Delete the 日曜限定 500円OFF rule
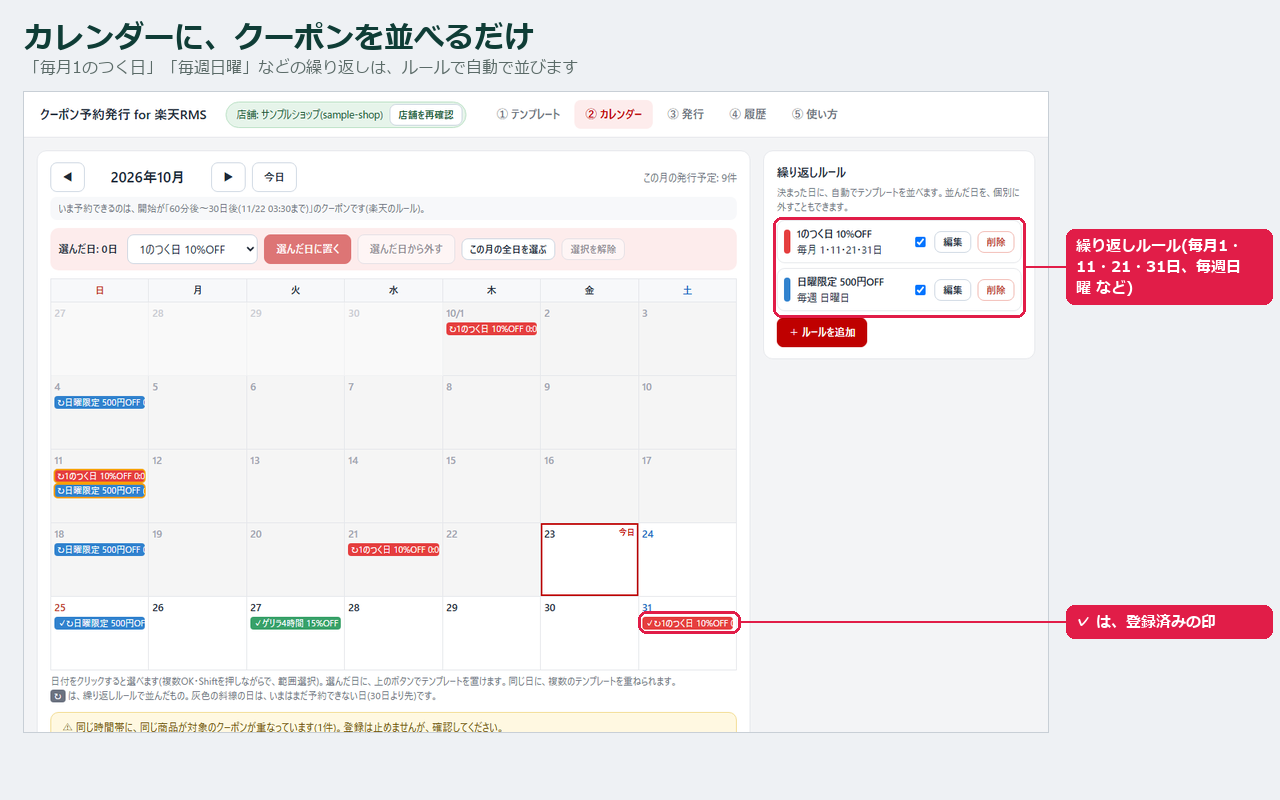 (996, 290)
